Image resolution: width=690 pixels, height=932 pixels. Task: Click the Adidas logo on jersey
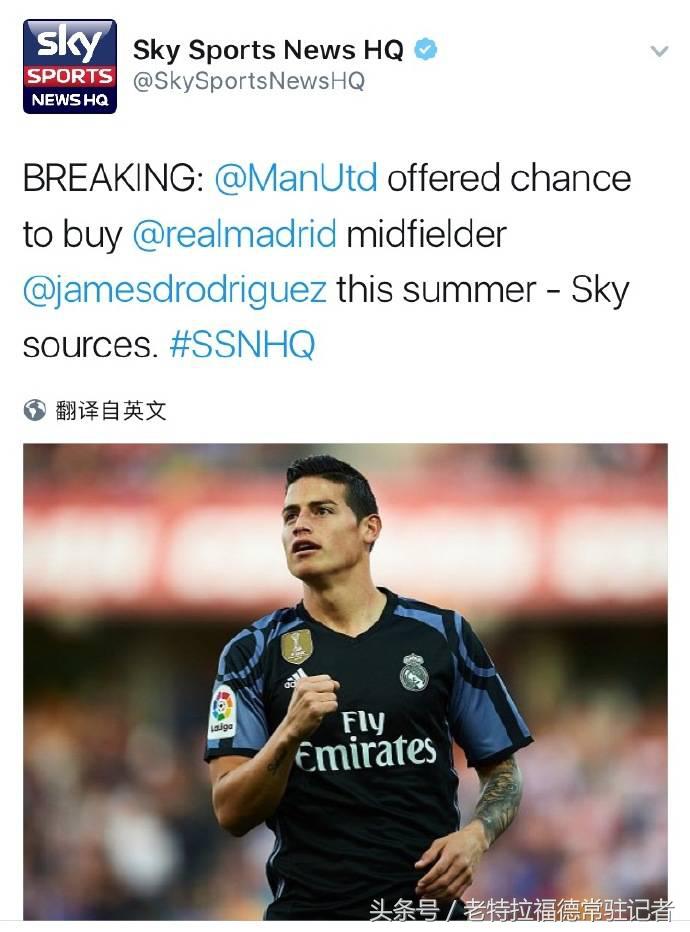click(x=295, y=678)
